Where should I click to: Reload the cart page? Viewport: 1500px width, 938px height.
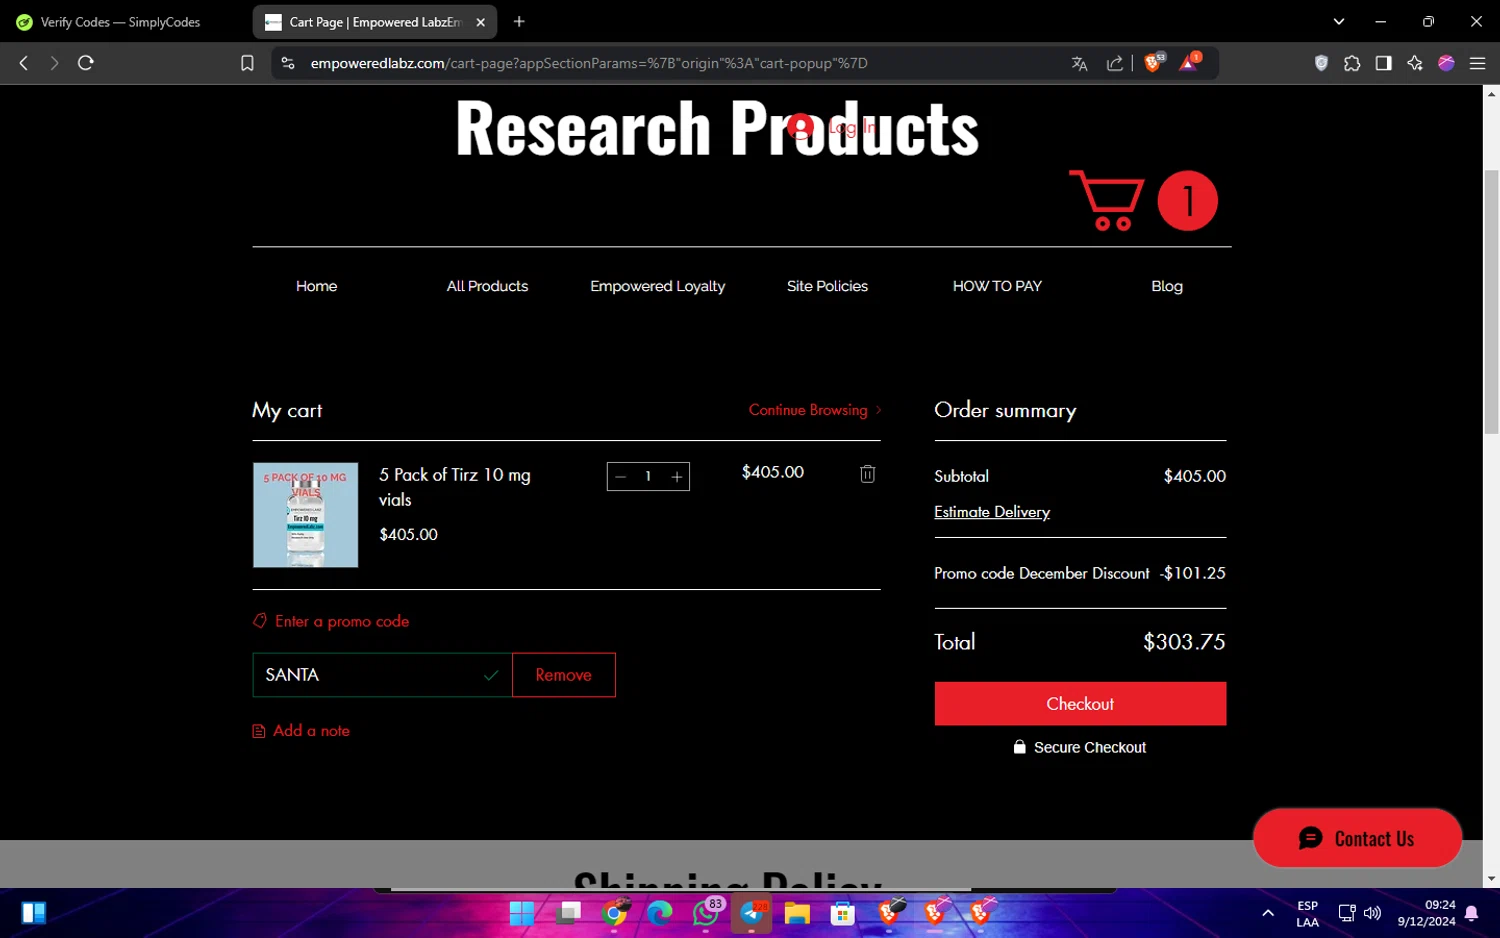86,63
